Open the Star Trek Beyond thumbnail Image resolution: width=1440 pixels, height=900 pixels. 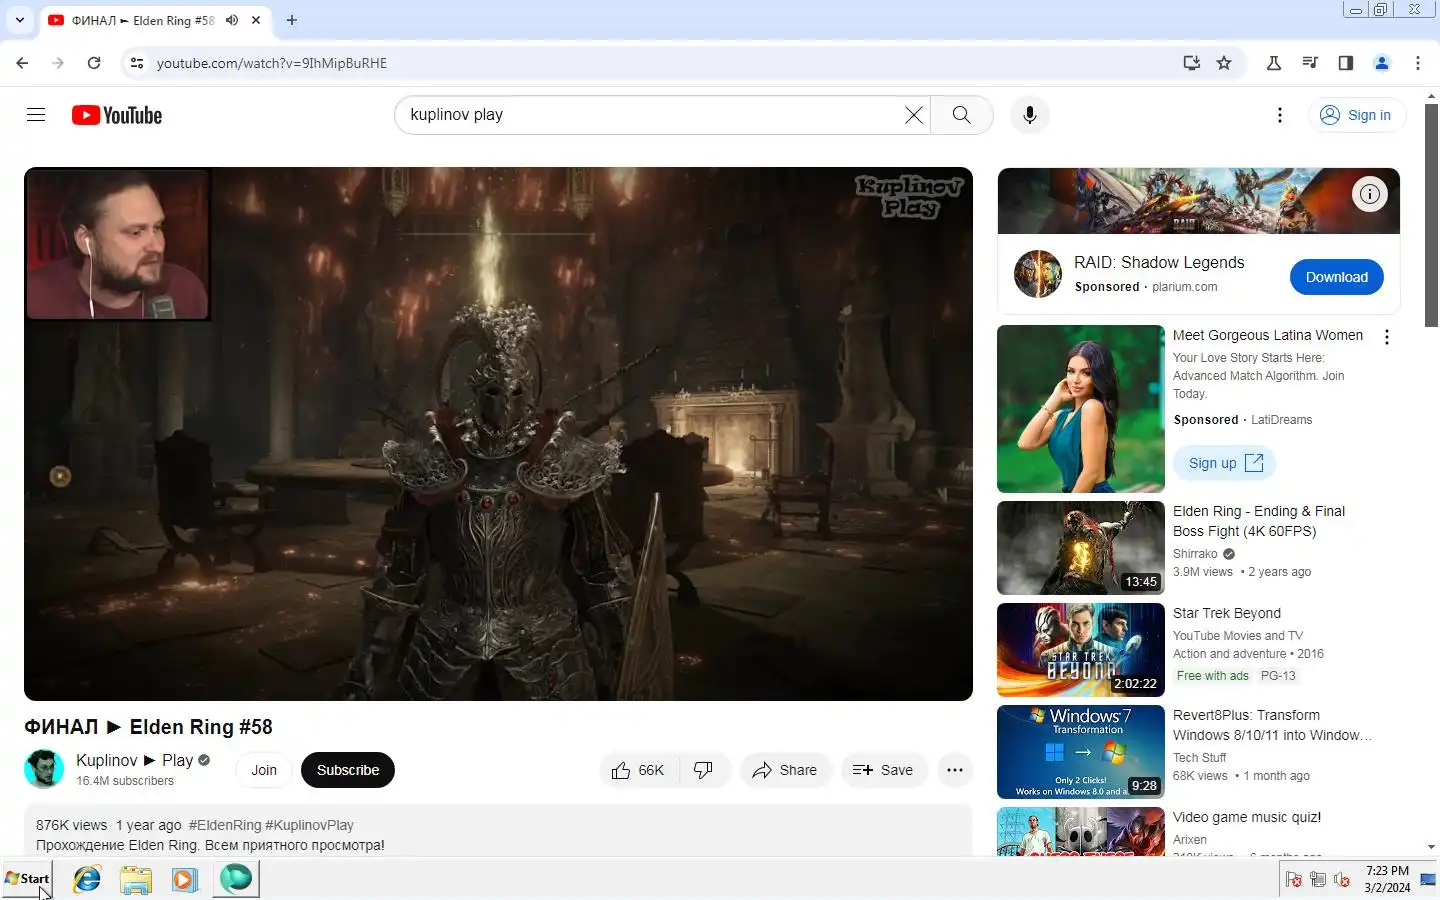coord(1081,650)
